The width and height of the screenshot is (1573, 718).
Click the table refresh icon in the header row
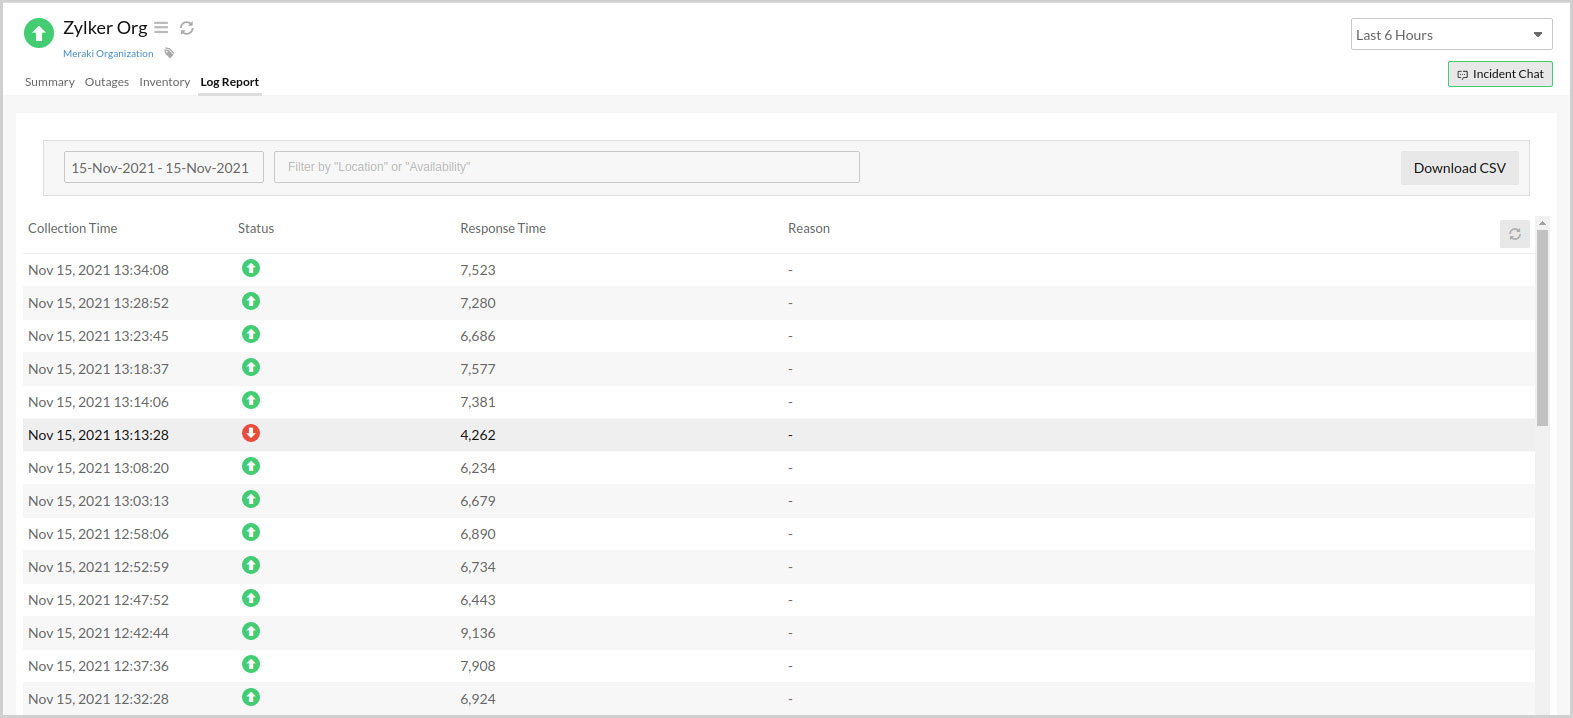pos(1515,234)
